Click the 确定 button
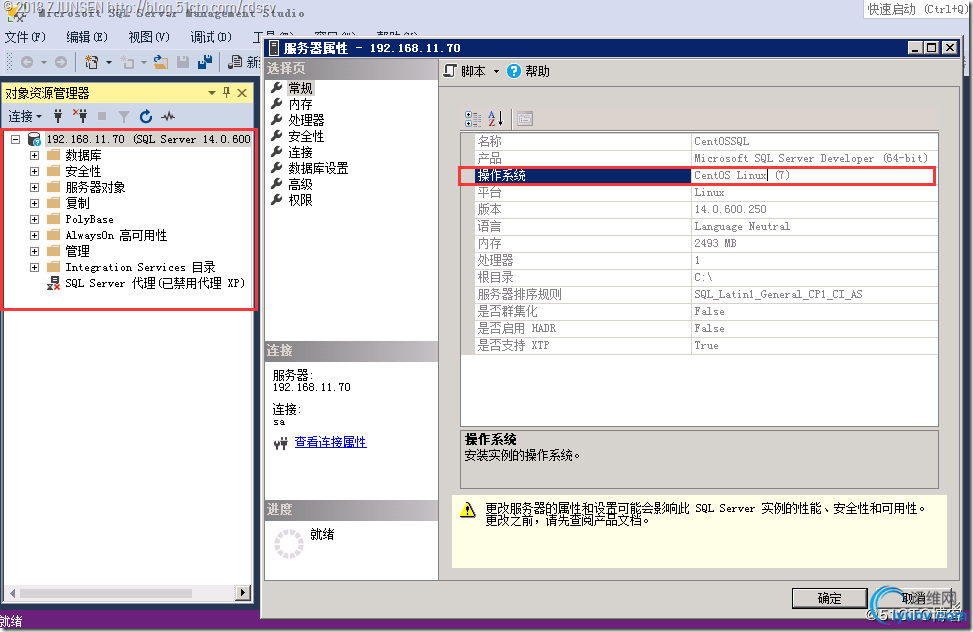The height and width of the screenshot is (632, 973). [x=830, y=598]
